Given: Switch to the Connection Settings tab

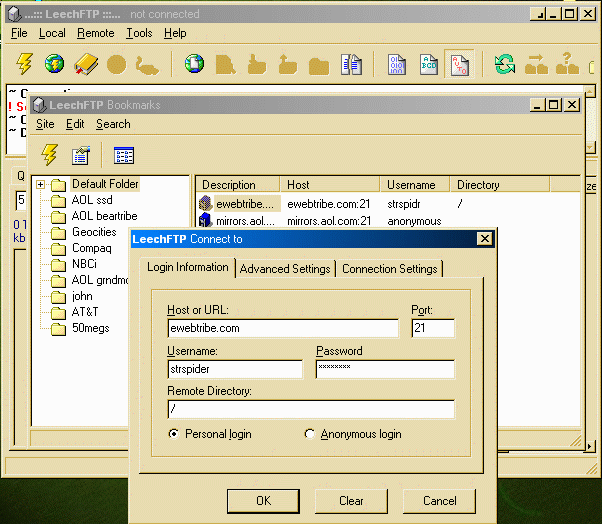Looking at the screenshot, I should 389,269.
